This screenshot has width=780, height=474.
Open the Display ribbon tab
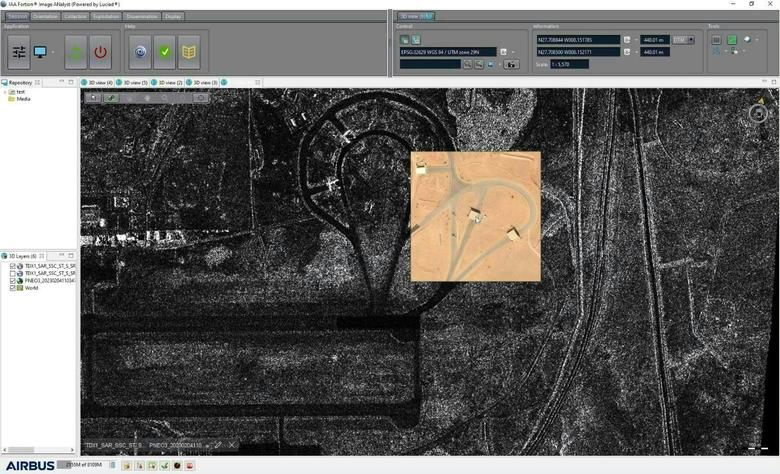tap(173, 17)
